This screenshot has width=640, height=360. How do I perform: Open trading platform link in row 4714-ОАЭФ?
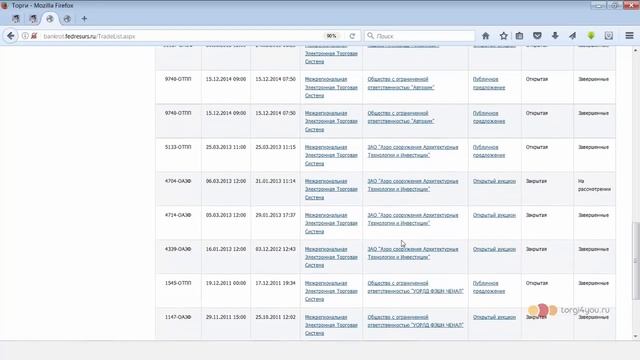(x=331, y=223)
